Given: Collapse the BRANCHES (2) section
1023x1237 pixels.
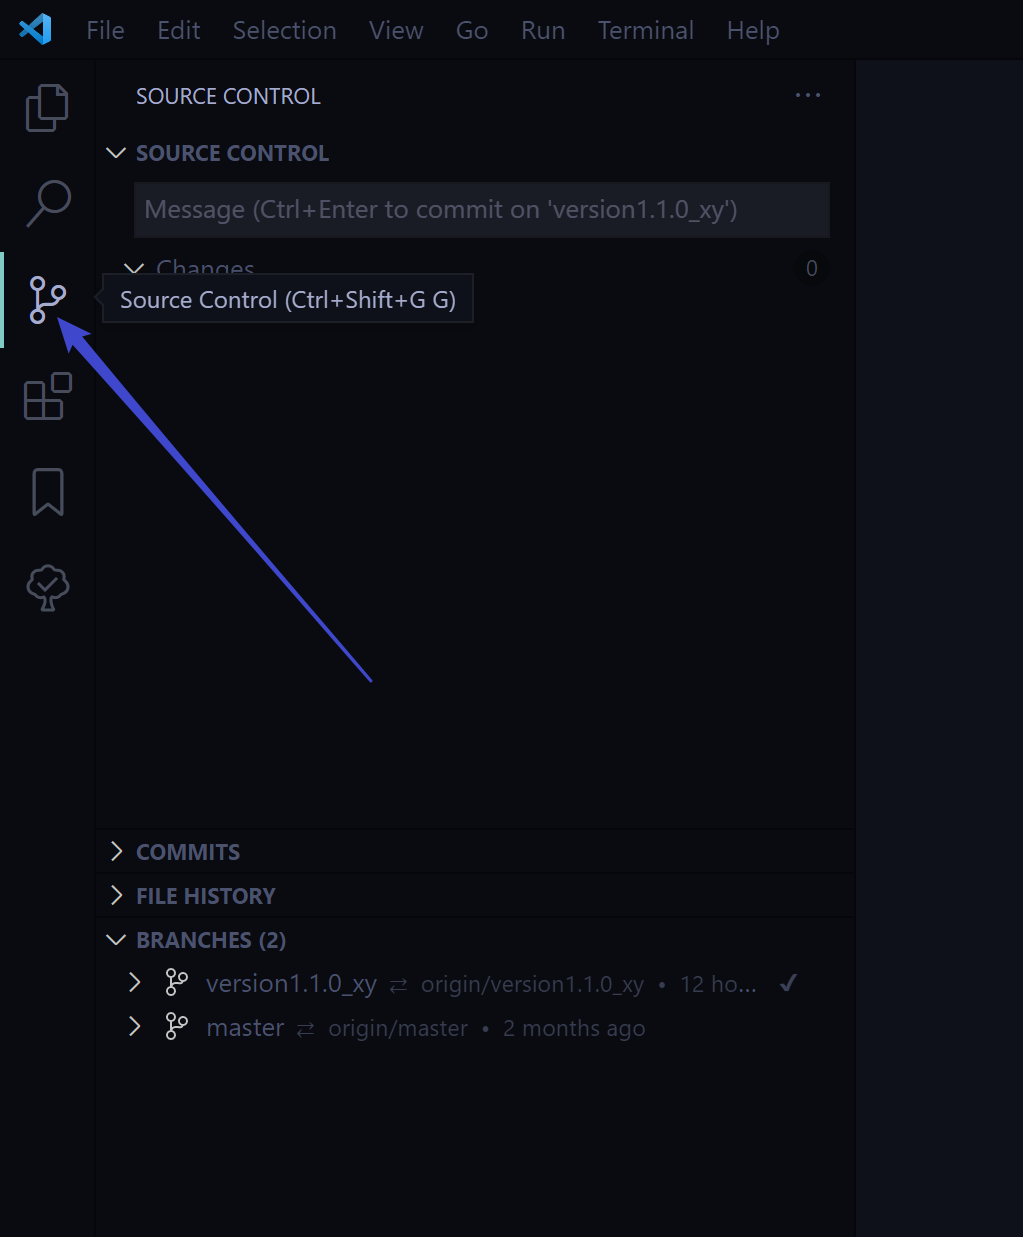Looking at the screenshot, I should pyautogui.click(x=115, y=939).
